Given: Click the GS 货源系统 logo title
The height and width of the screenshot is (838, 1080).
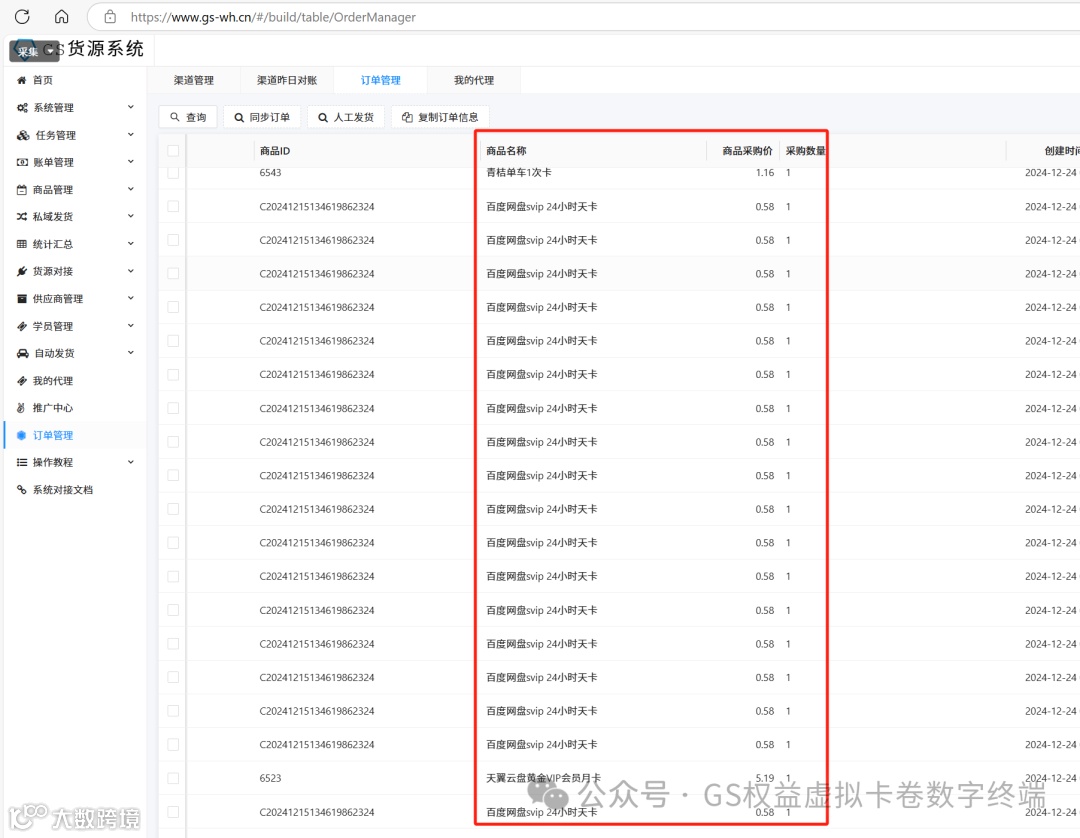Looking at the screenshot, I should [92, 48].
